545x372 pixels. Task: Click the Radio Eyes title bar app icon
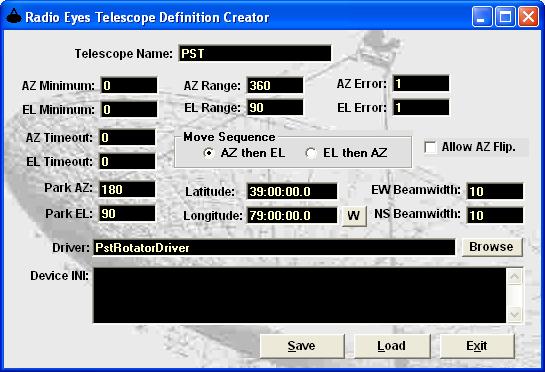14,16
